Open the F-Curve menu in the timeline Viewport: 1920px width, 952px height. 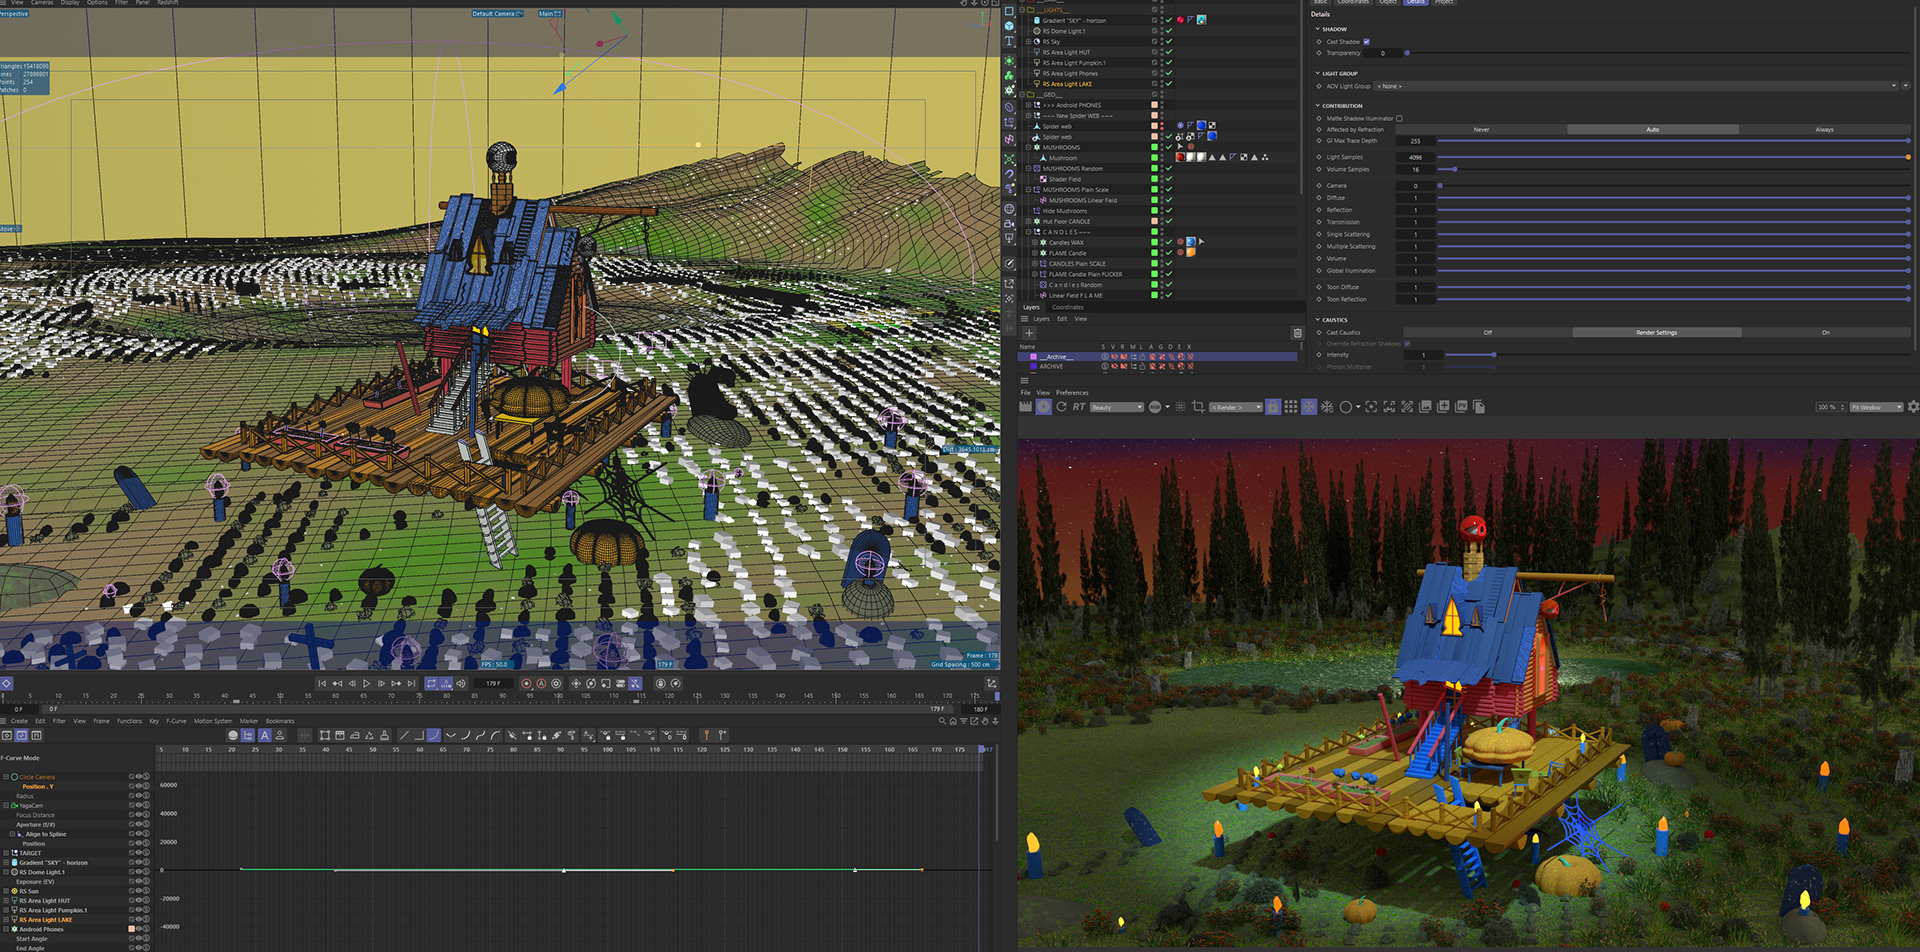pos(176,721)
